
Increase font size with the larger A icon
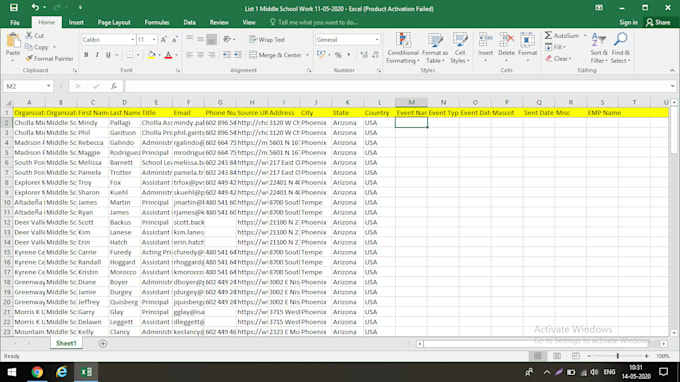coord(163,39)
